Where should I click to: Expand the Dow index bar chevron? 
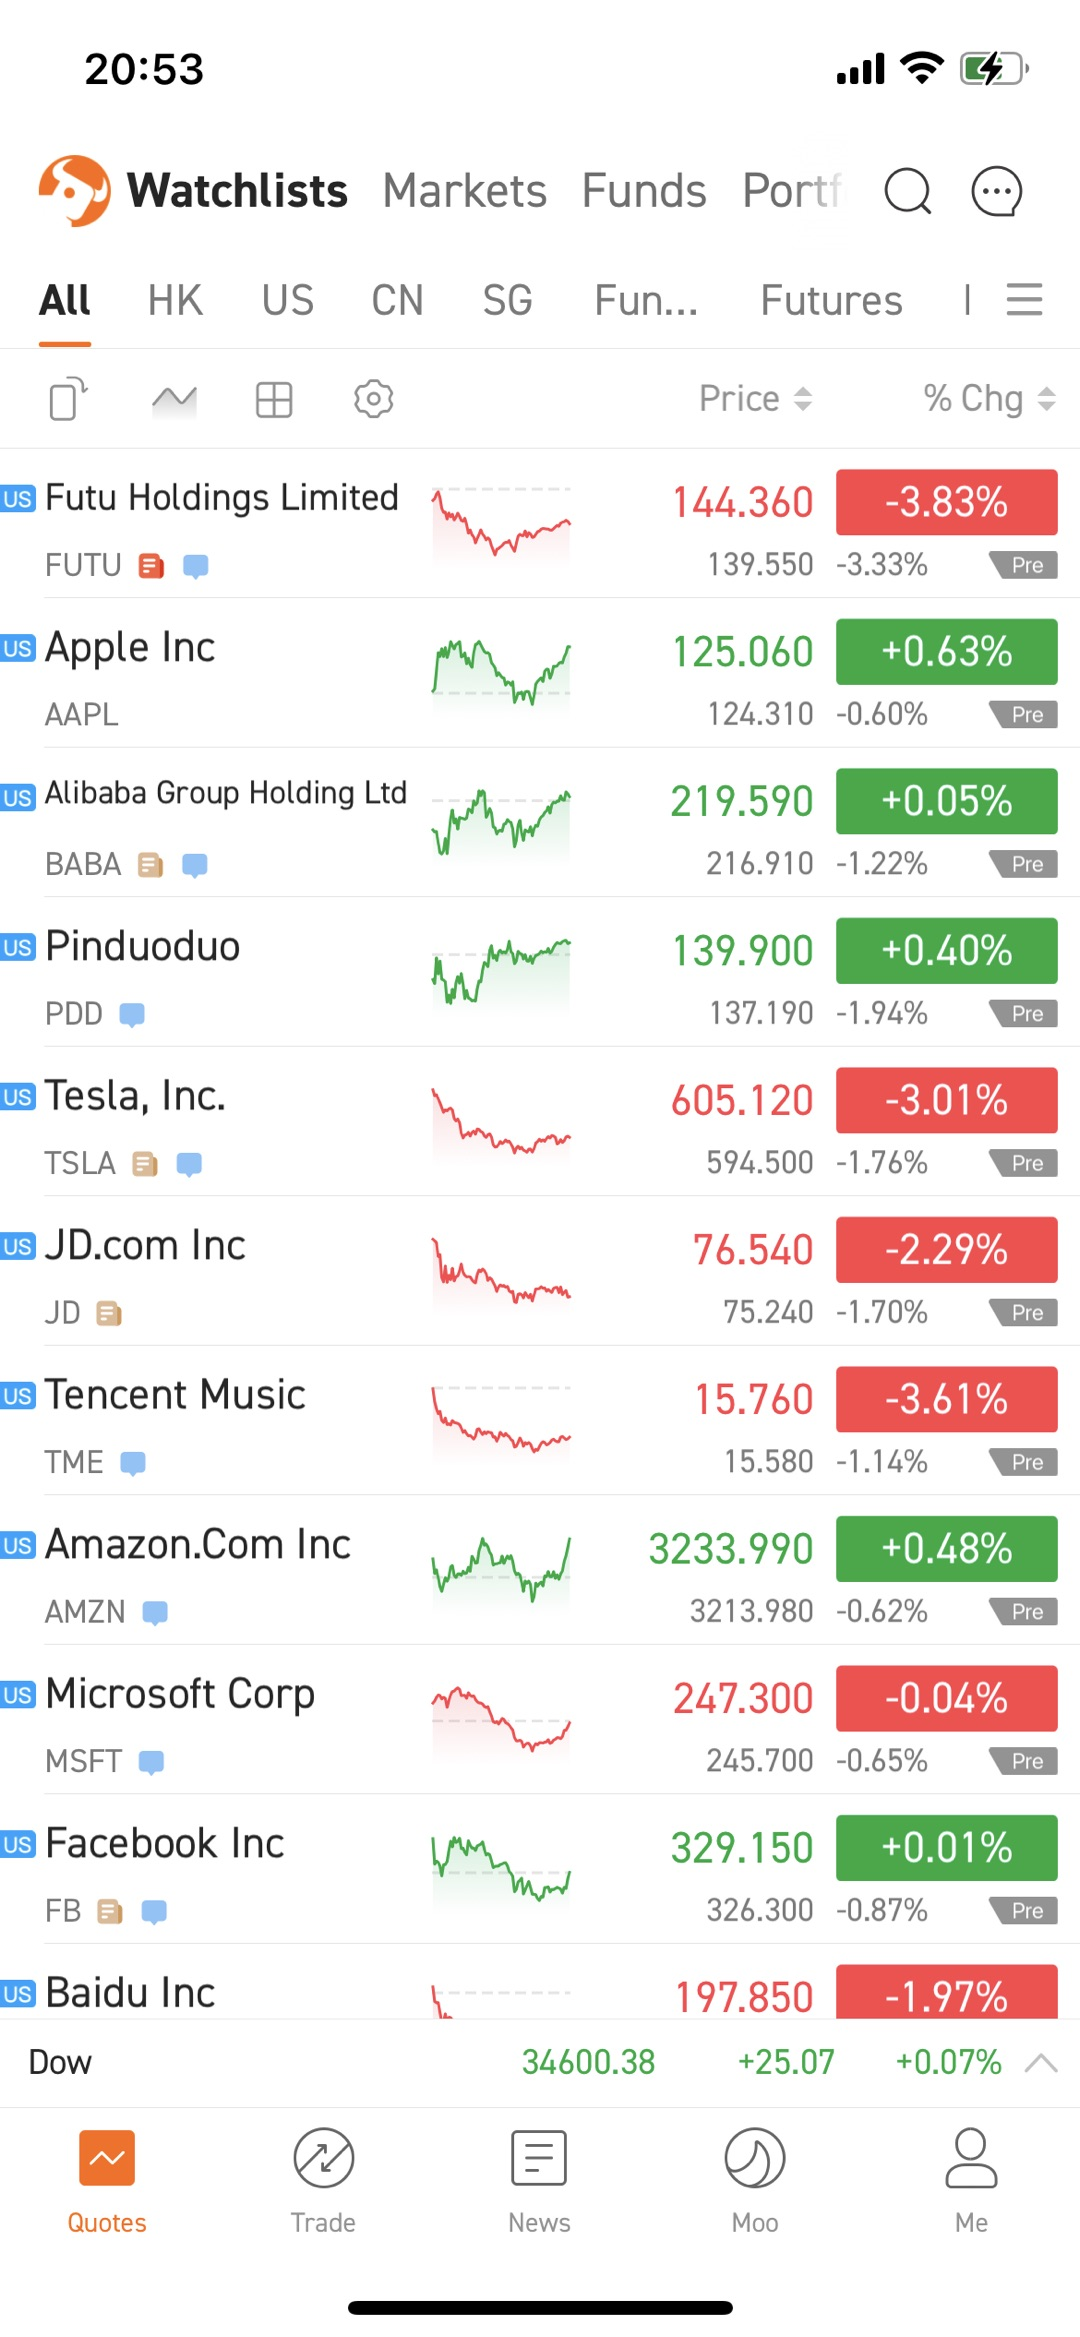(x=1041, y=2062)
